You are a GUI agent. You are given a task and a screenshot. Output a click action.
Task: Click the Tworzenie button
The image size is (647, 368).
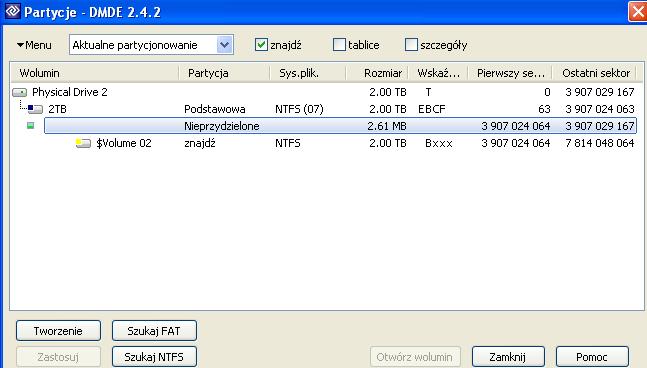pyautogui.click(x=58, y=331)
